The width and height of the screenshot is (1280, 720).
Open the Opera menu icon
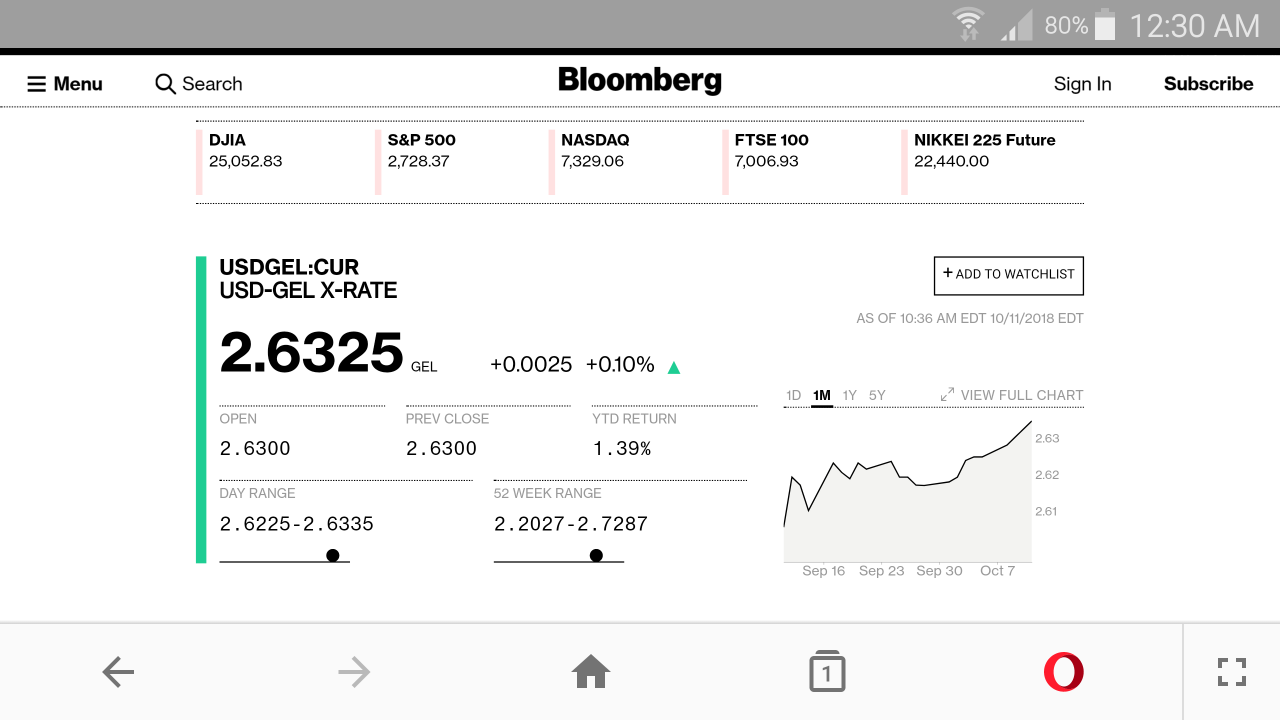1063,672
